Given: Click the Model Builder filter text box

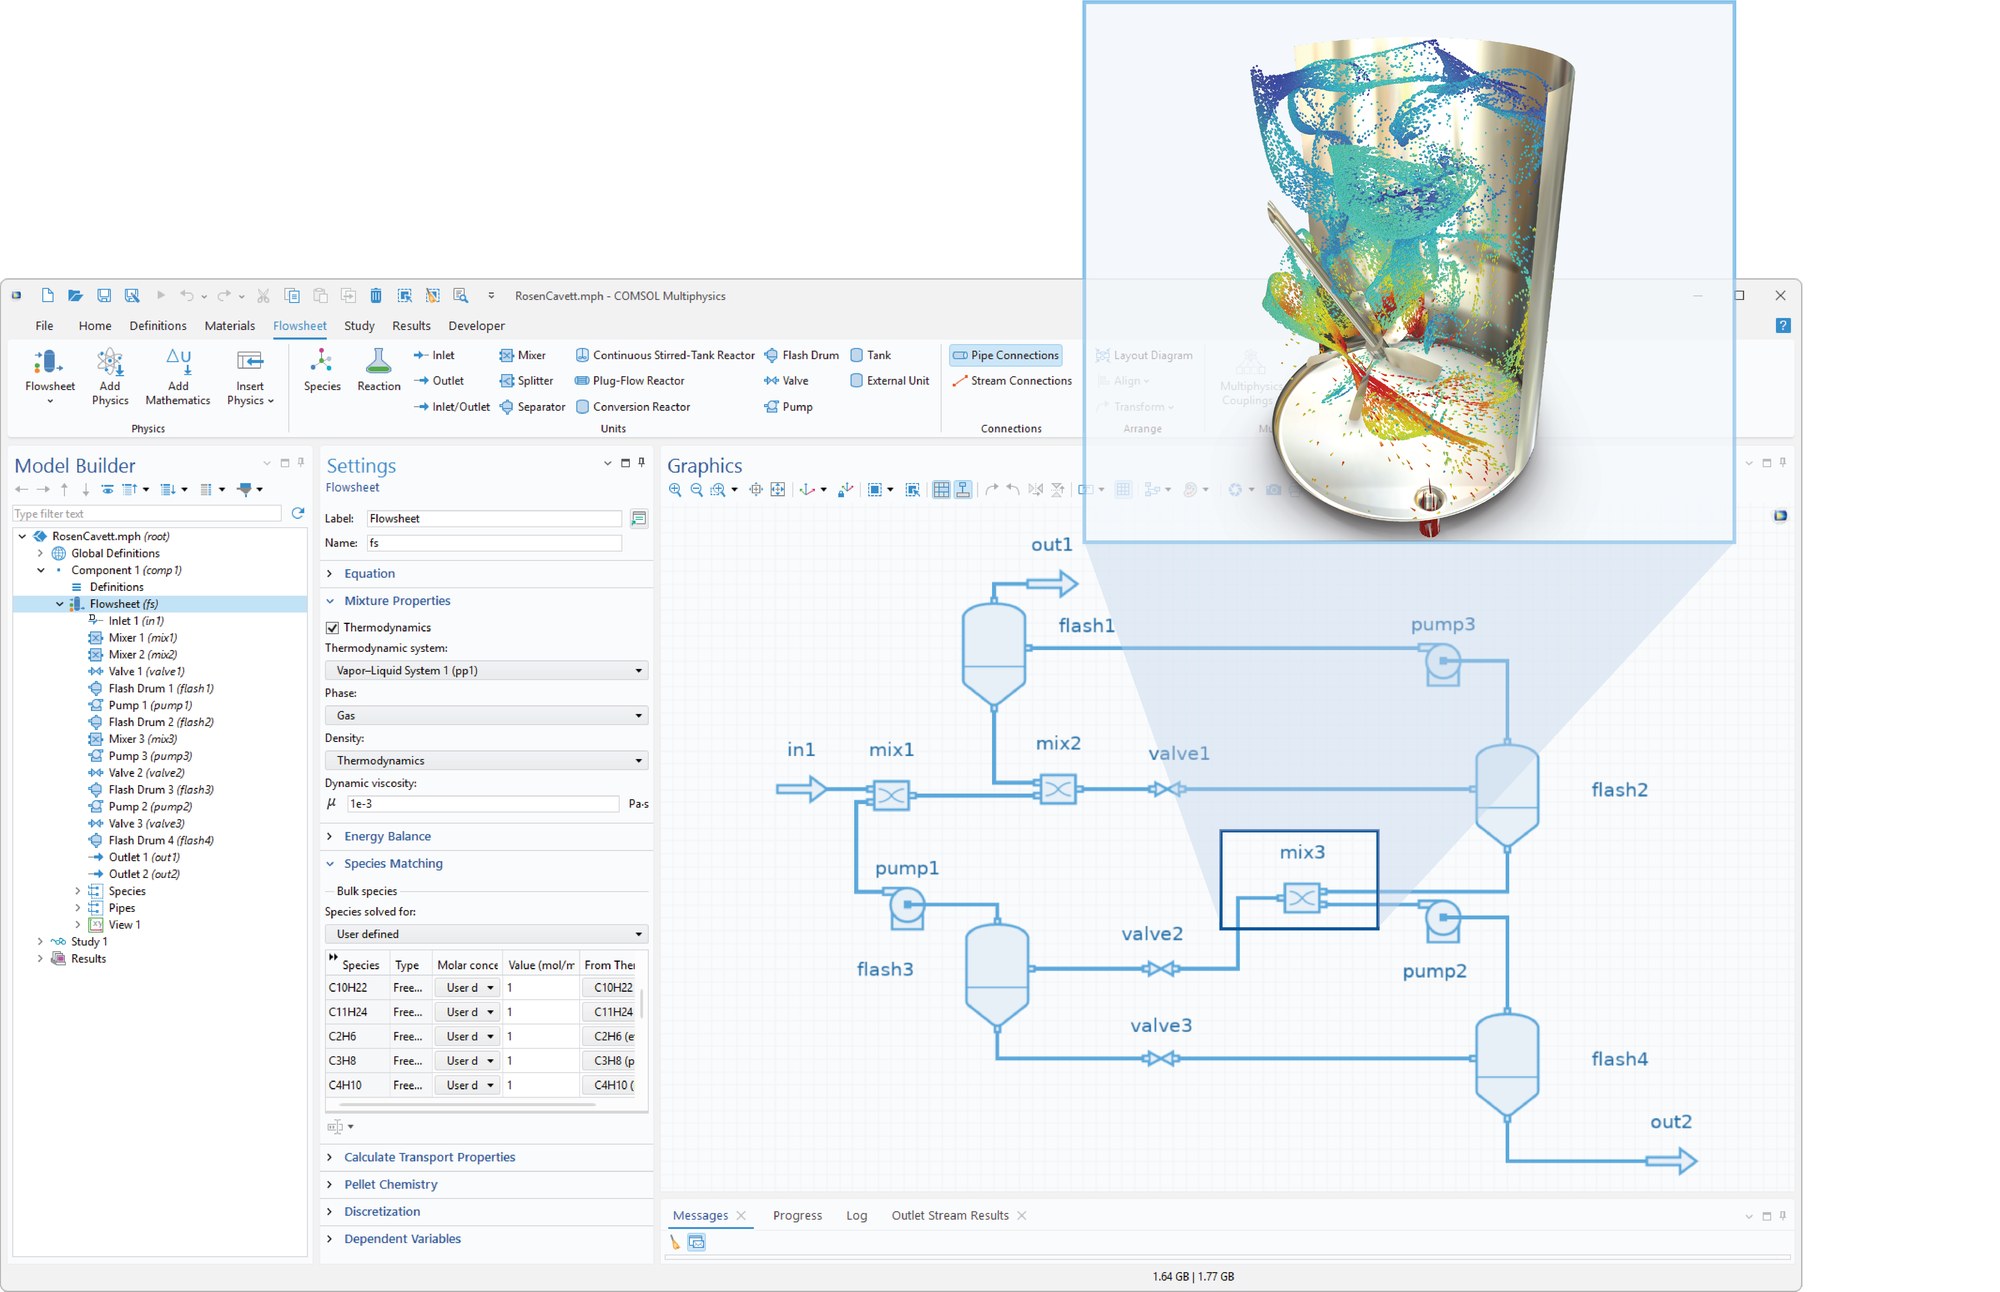Looking at the screenshot, I should (147, 514).
